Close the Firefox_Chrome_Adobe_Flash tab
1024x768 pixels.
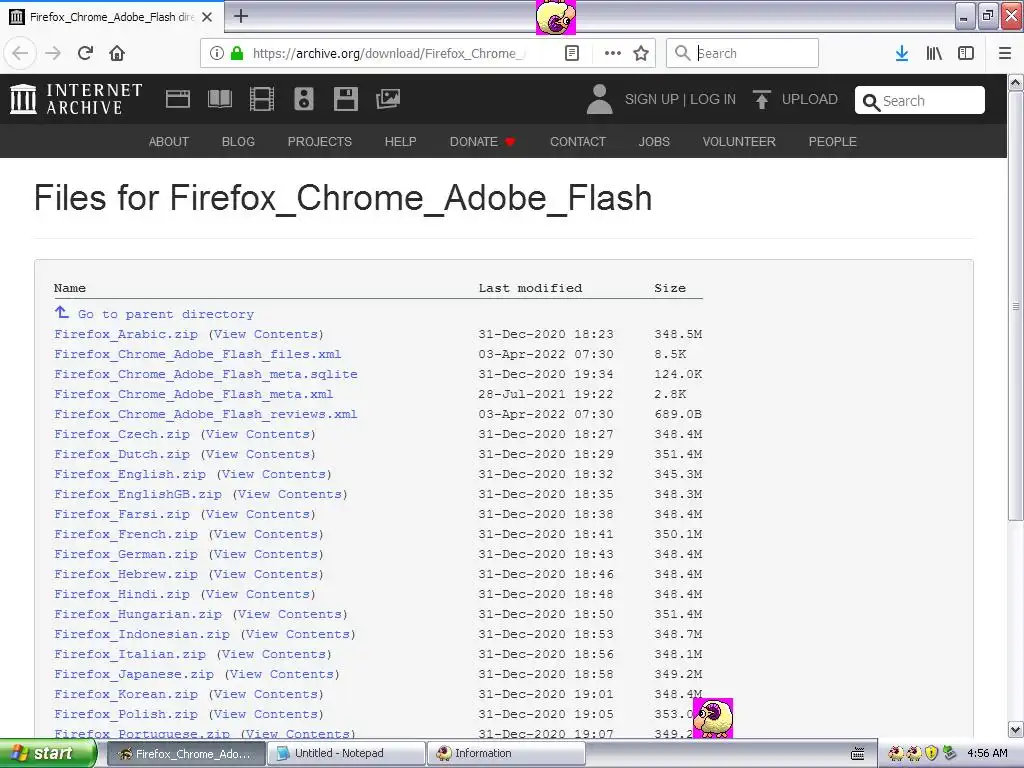click(x=207, y=17)
